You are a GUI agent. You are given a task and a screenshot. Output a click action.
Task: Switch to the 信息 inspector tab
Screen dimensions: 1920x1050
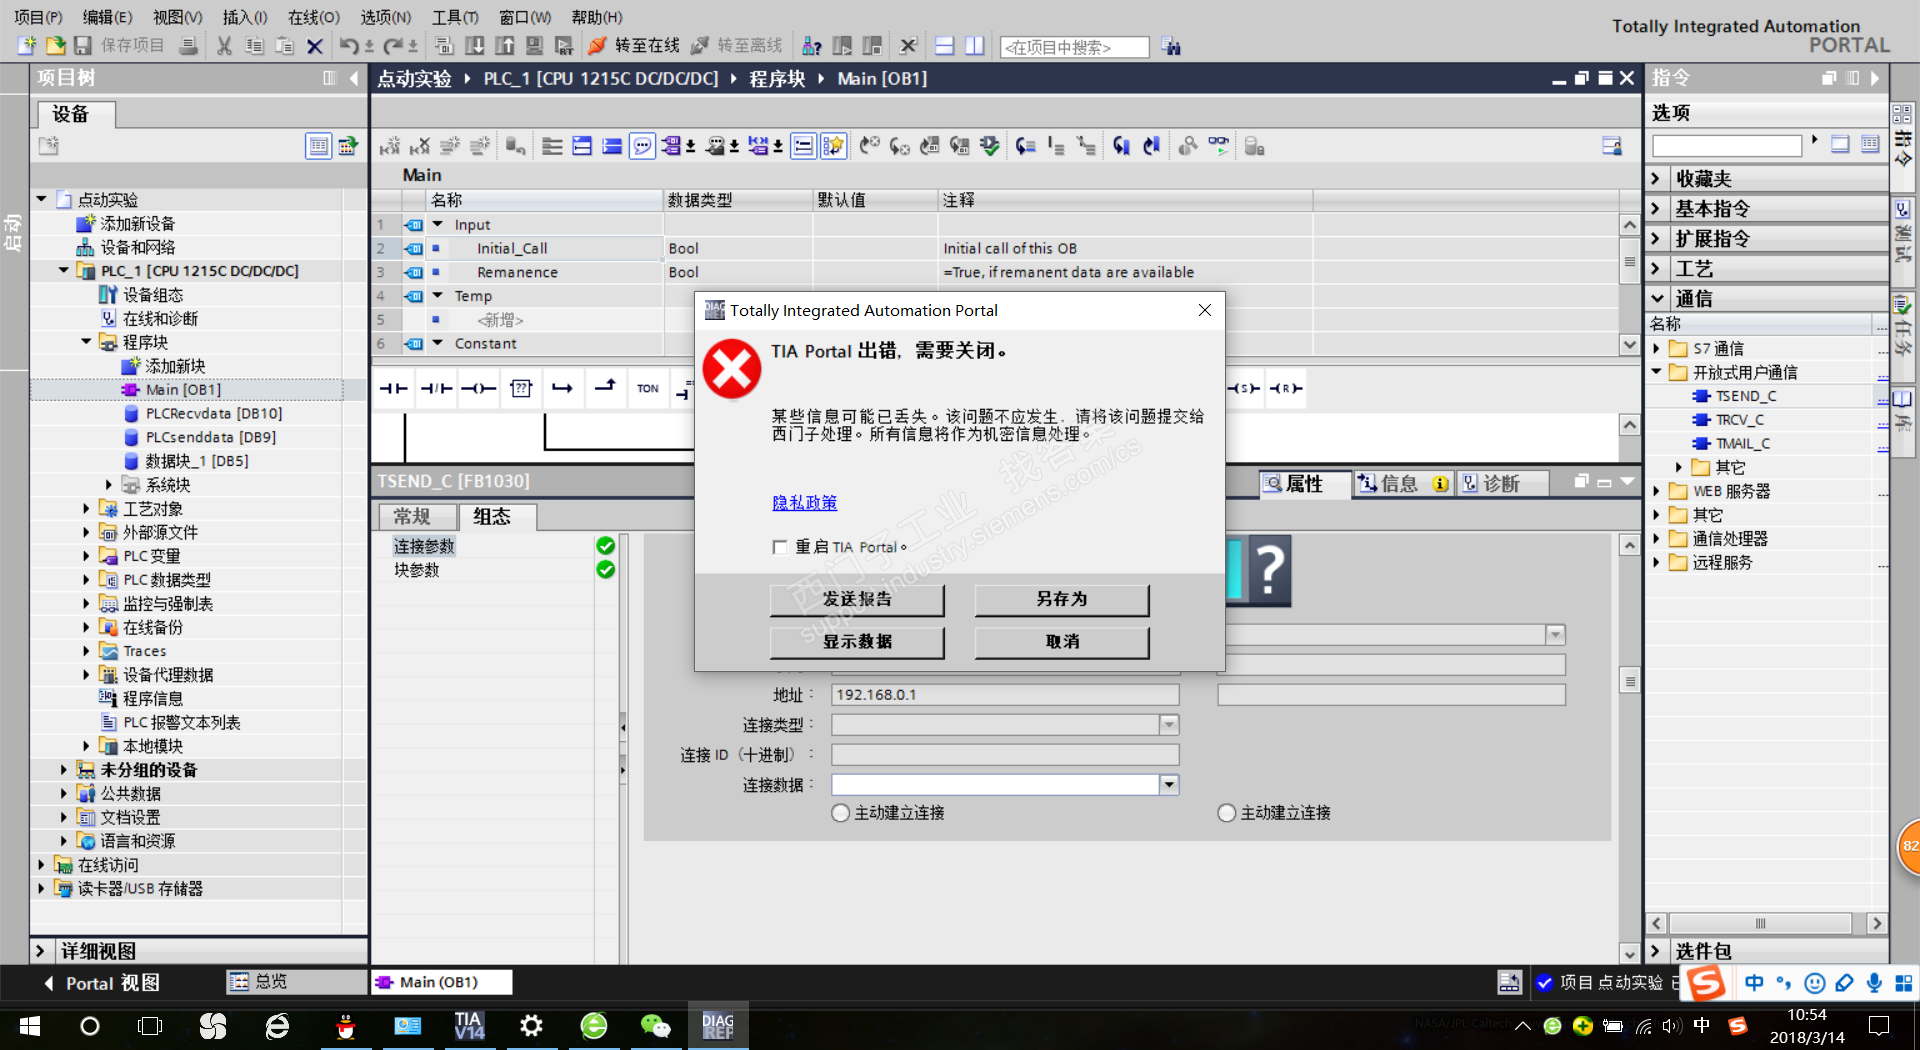point(1404,484)
